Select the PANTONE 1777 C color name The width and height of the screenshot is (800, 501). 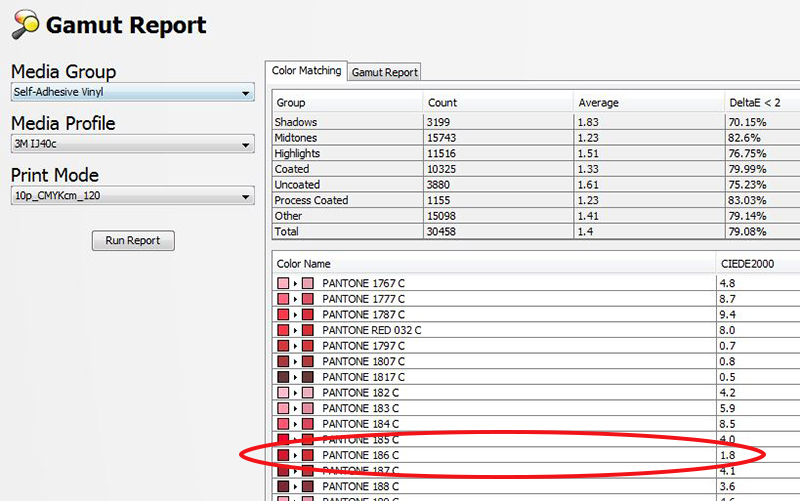[x=363, y=299]
